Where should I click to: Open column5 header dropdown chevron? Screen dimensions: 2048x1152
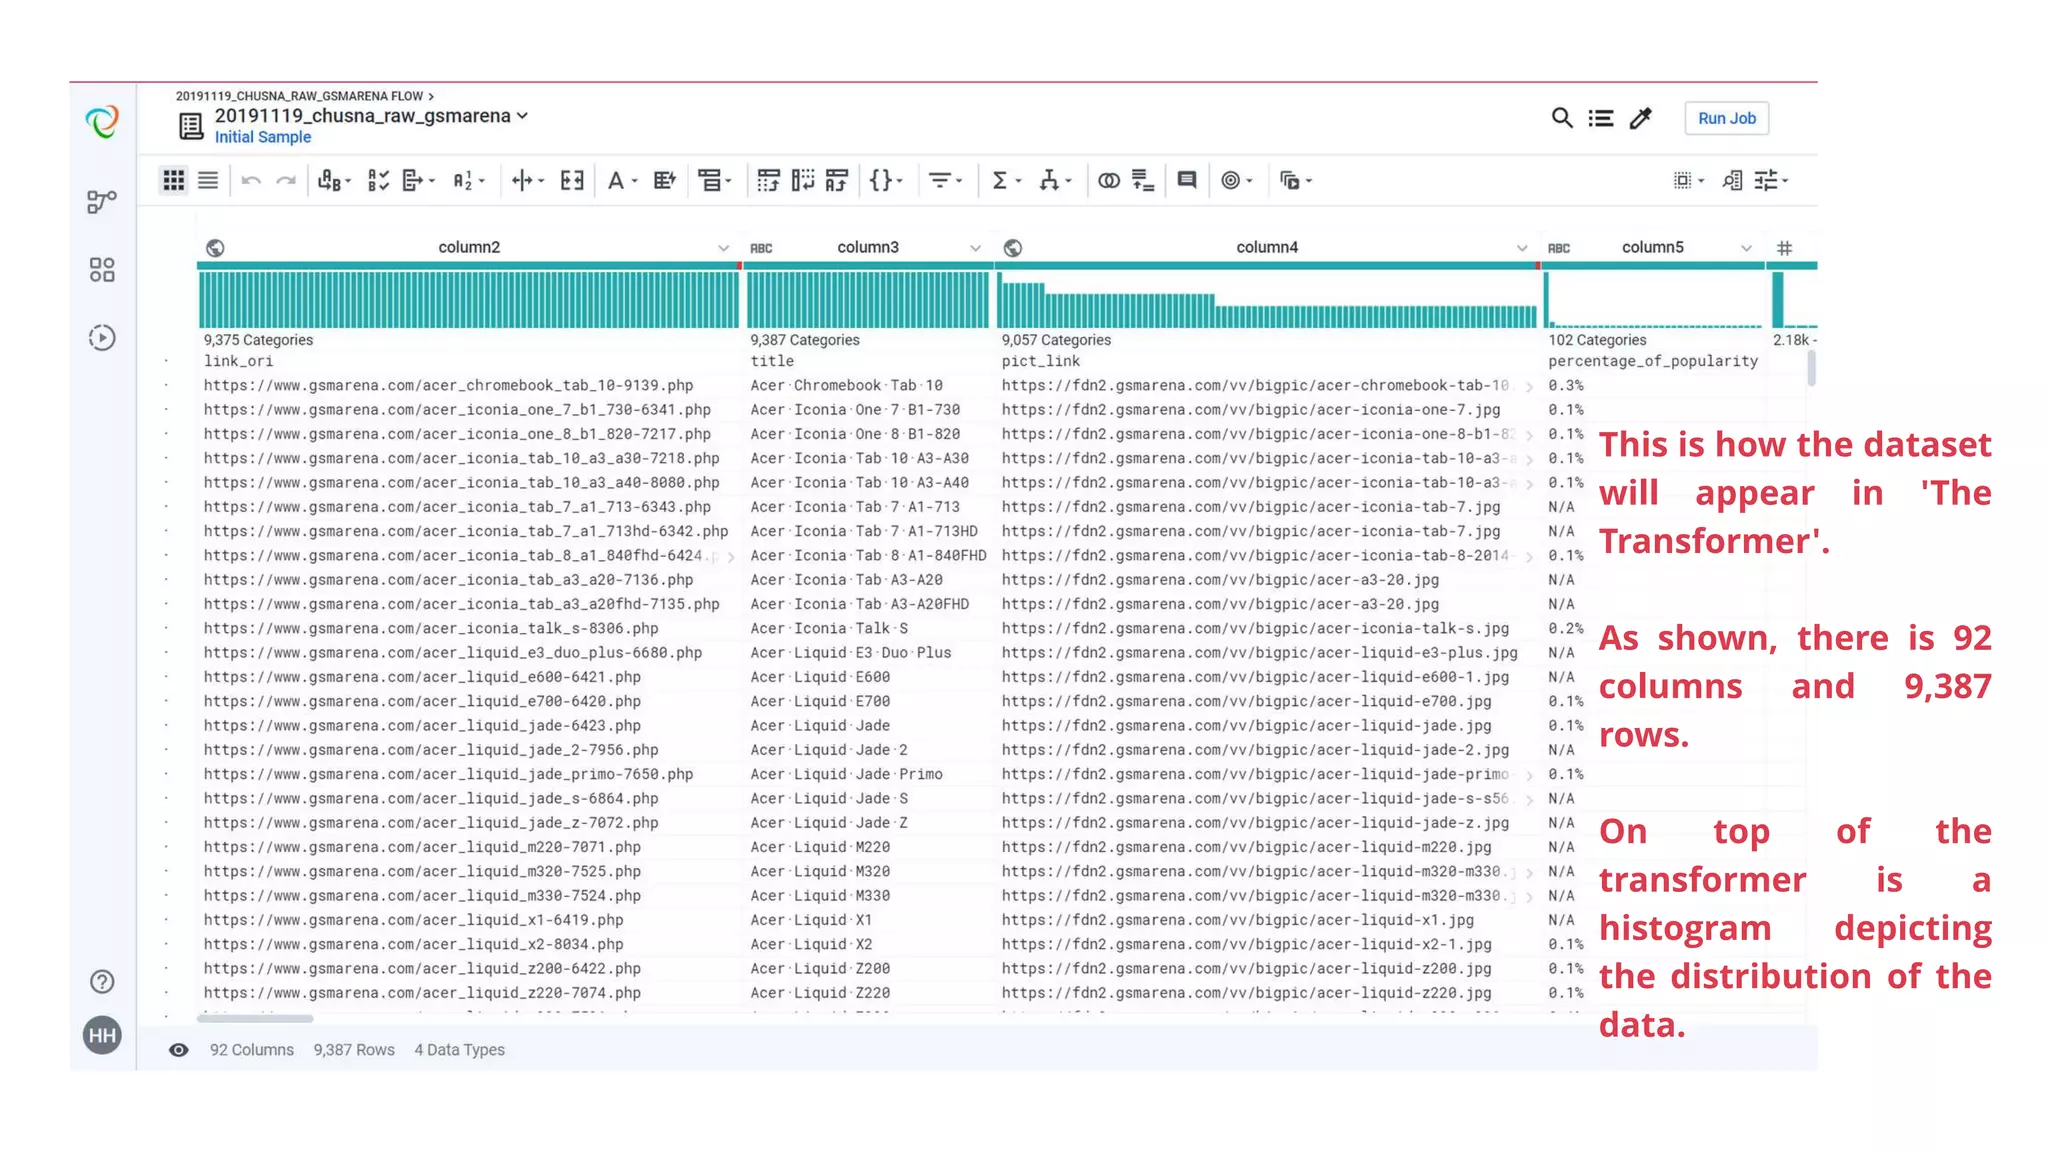1746,248
